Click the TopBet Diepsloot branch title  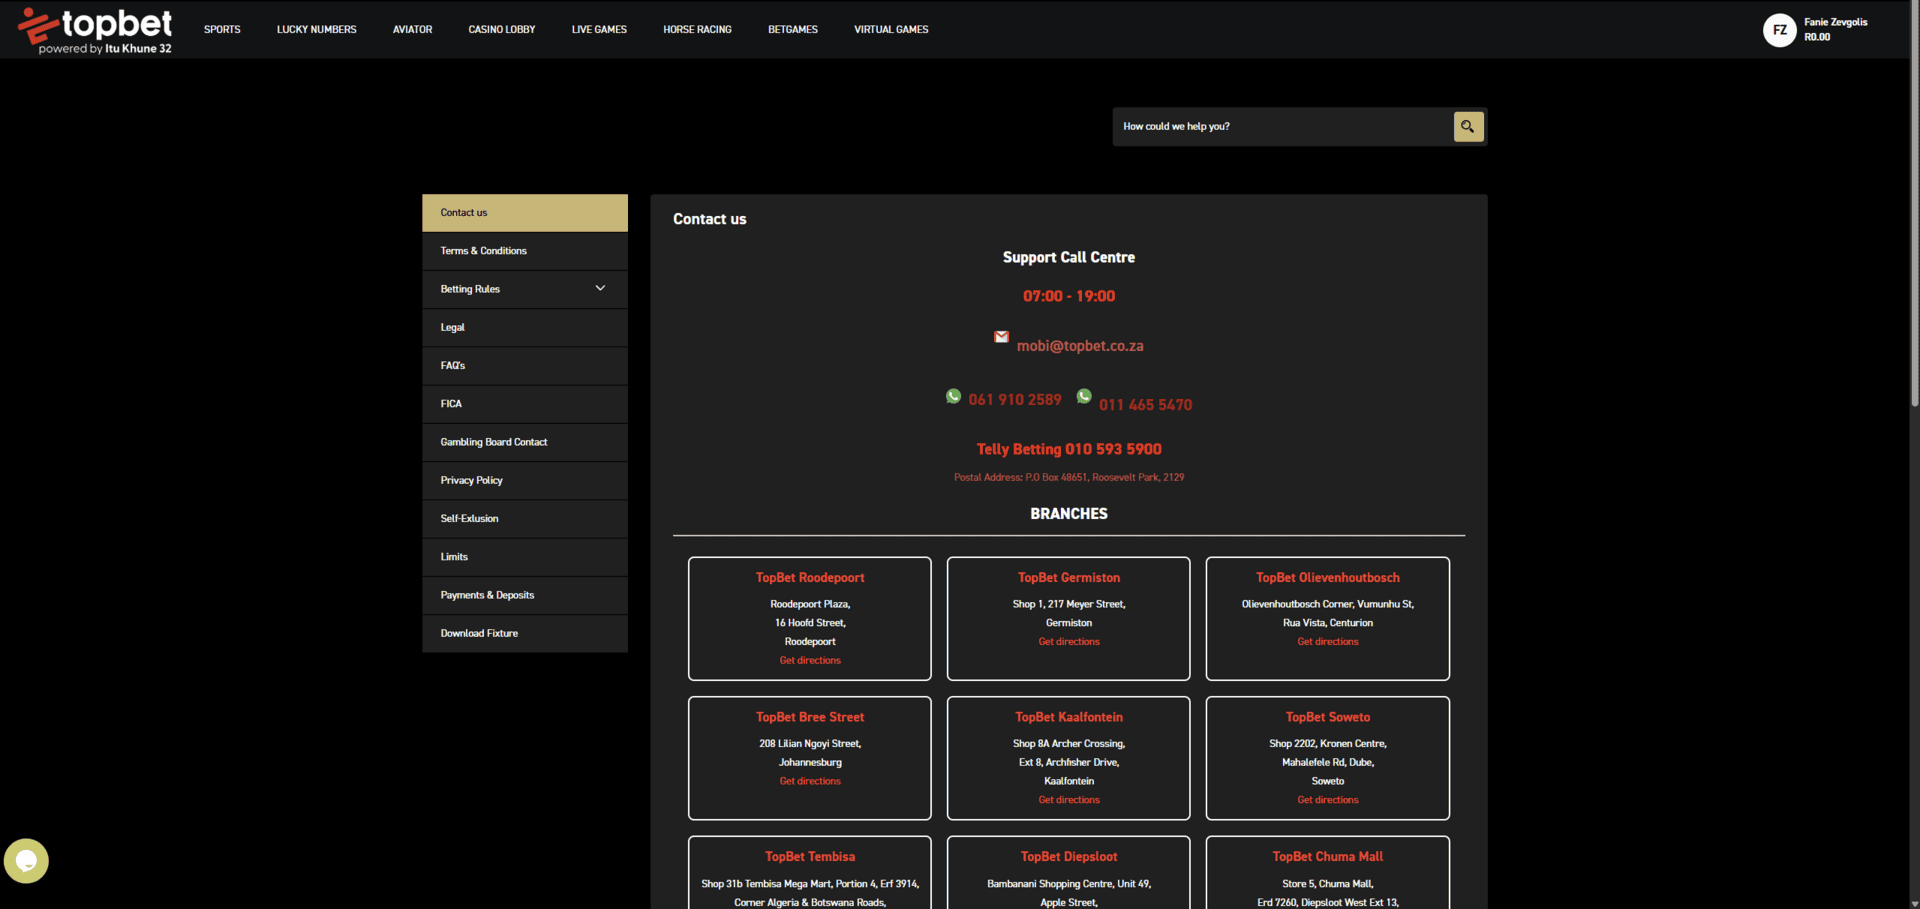(1069, 857)
